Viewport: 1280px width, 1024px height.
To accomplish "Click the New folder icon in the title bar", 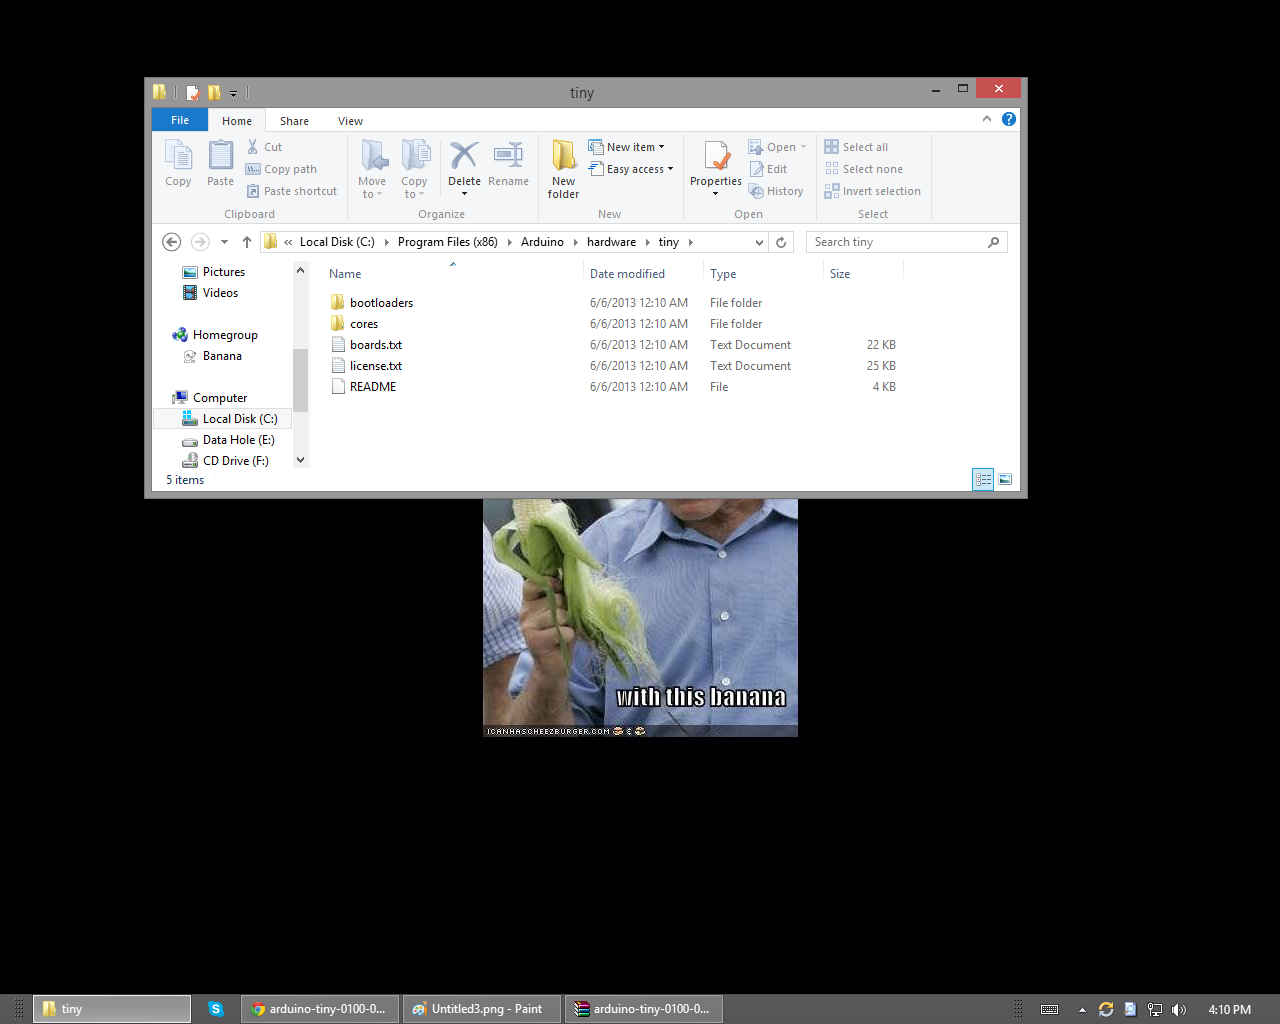I will coord(214,93).
